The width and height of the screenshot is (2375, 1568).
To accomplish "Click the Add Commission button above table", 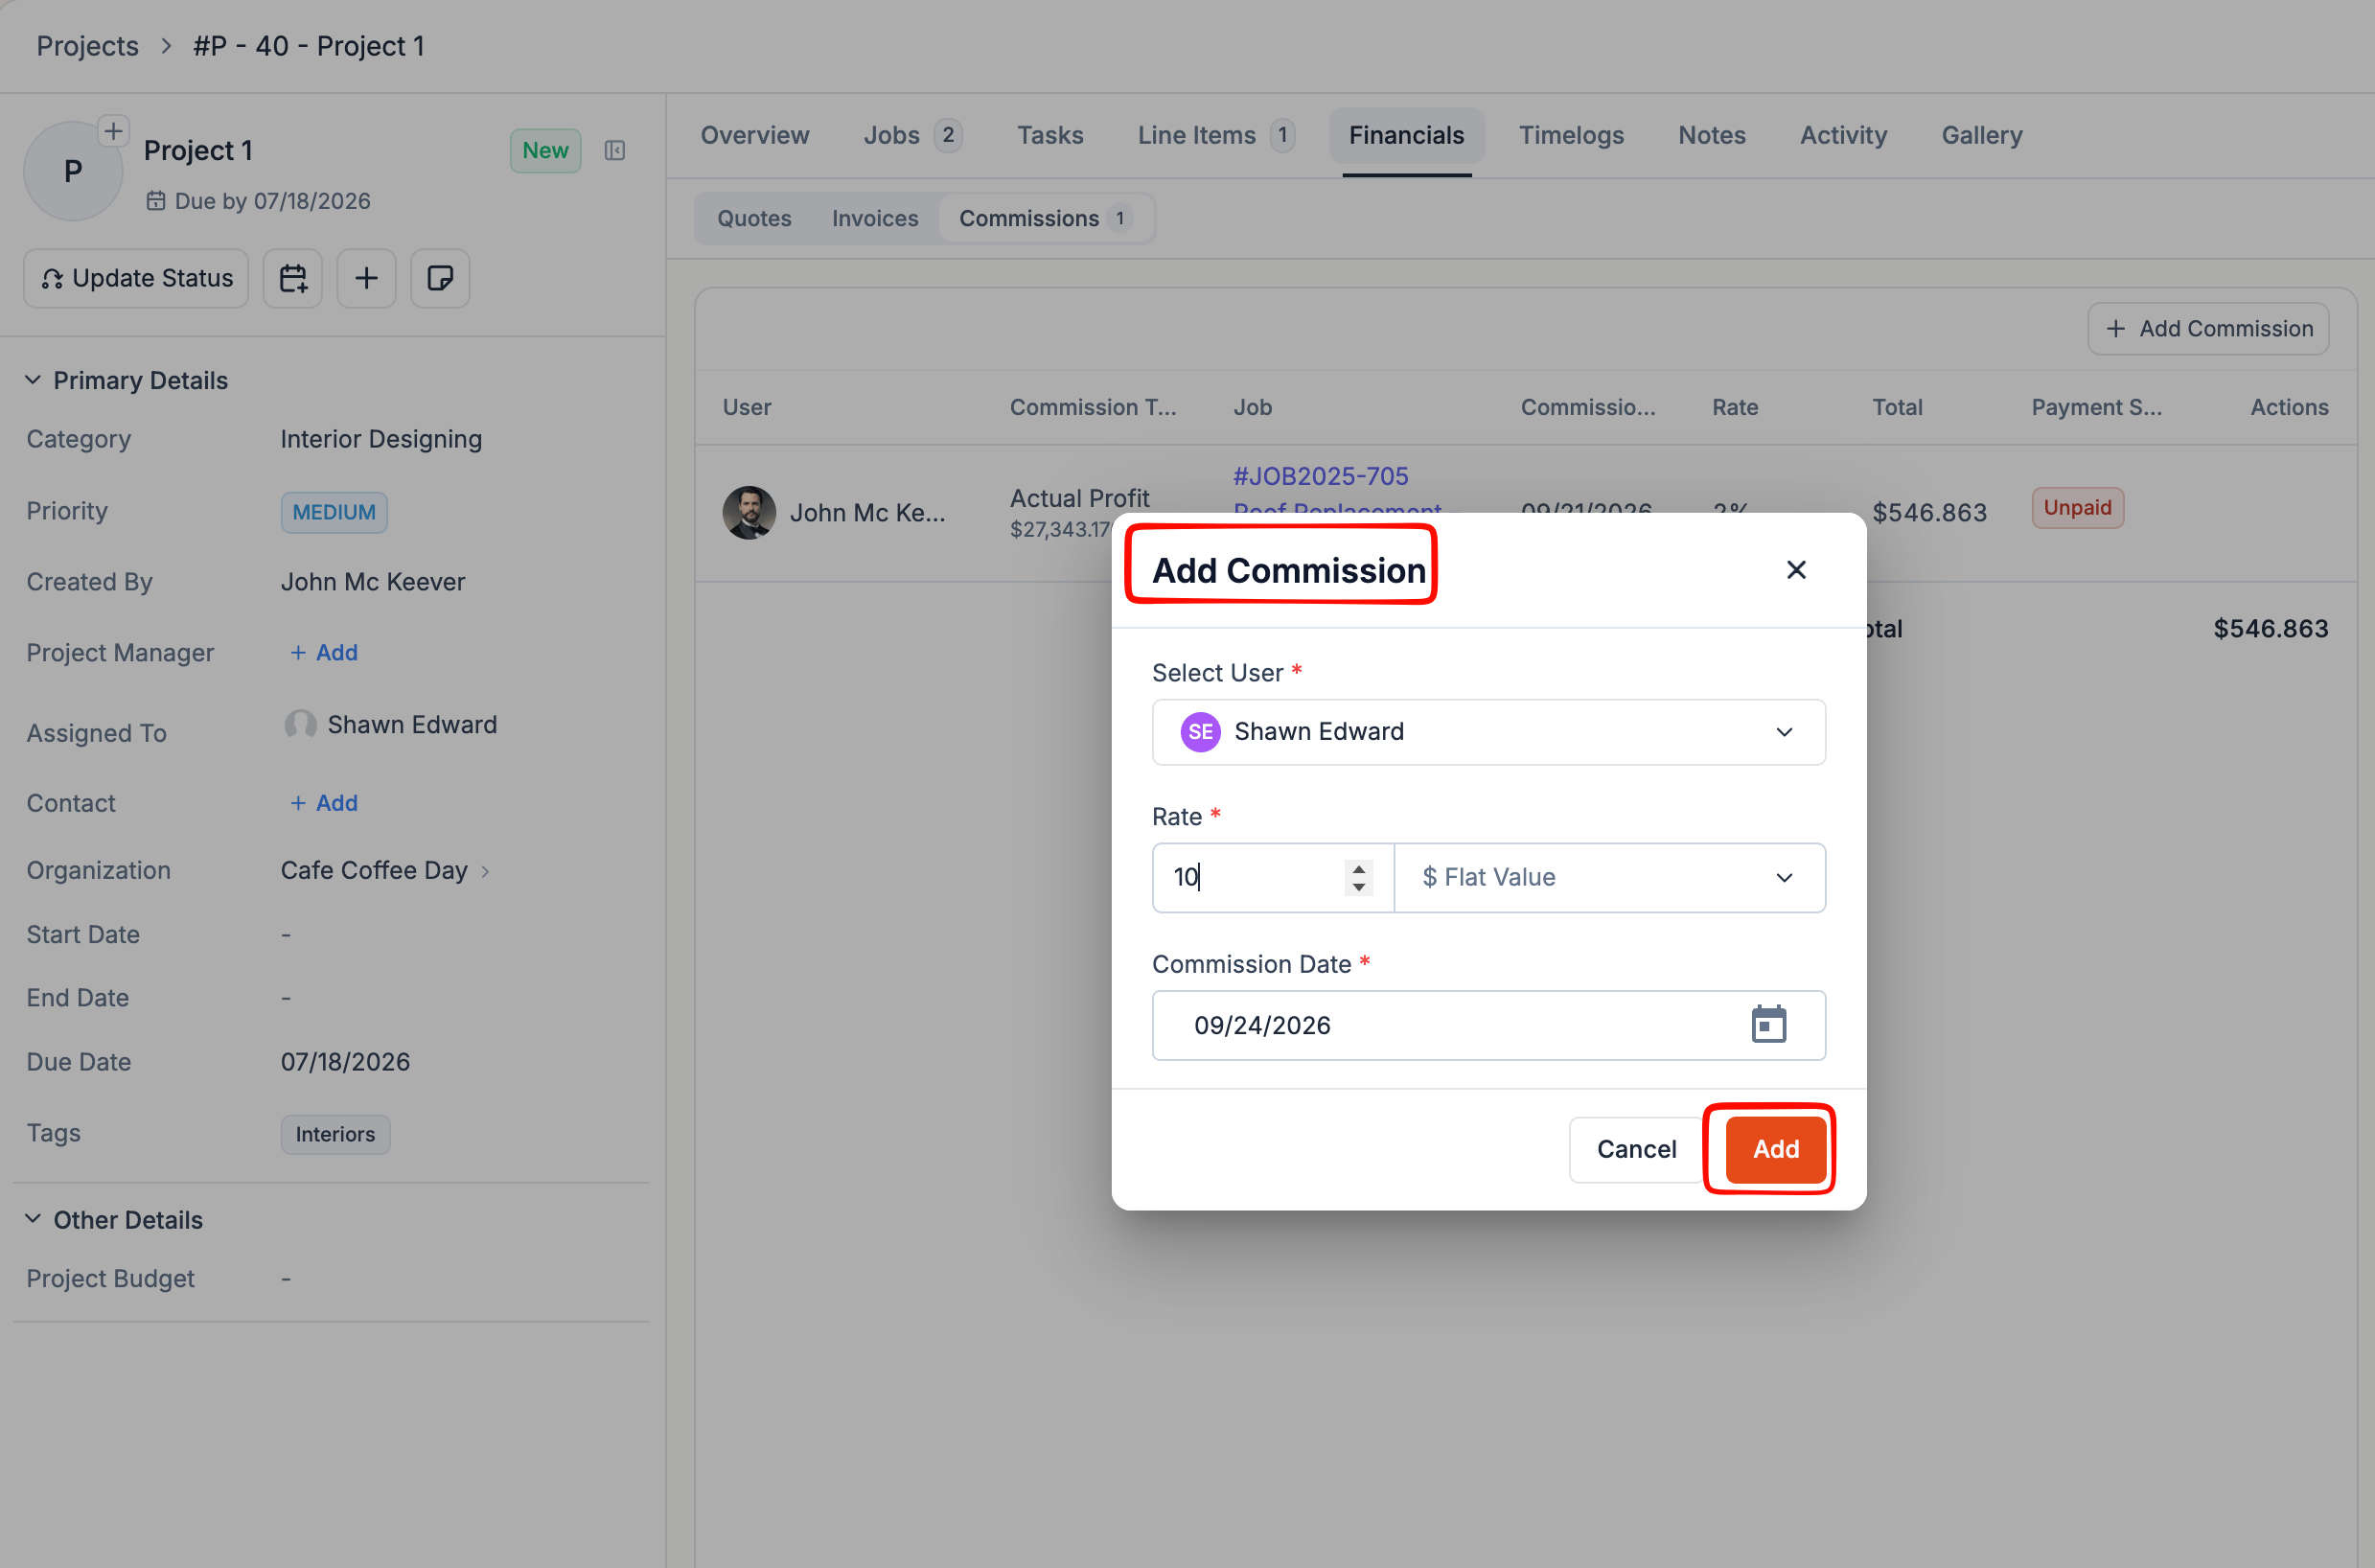I will coord(2208,328).
